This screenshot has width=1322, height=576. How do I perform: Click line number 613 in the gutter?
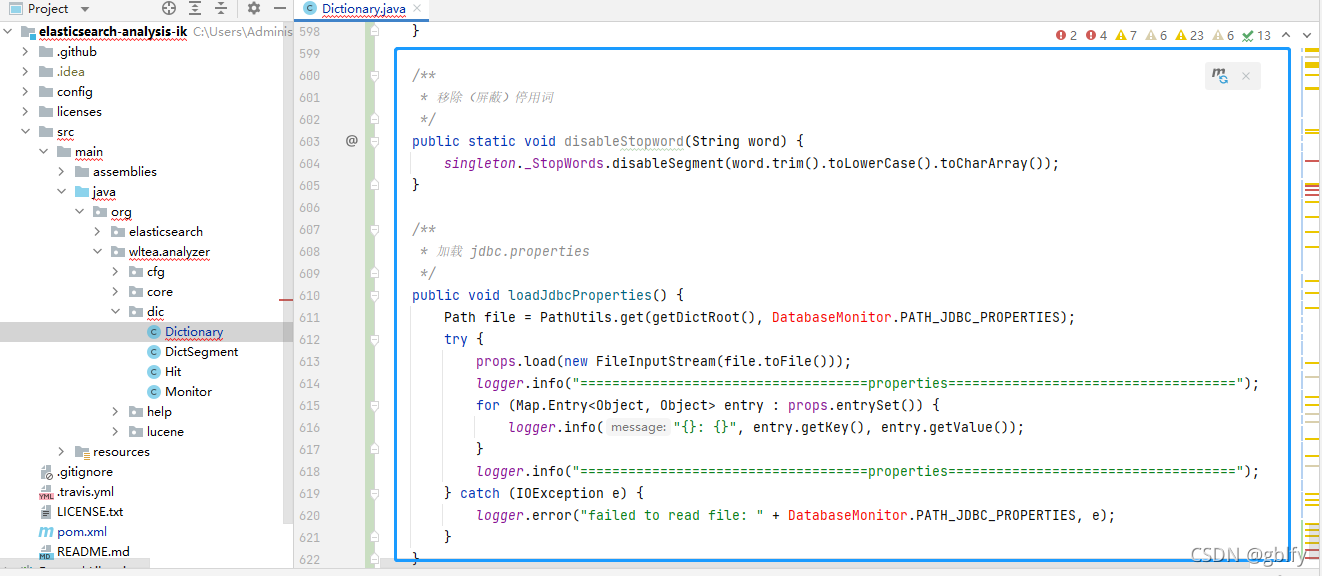tap(308, 361)
